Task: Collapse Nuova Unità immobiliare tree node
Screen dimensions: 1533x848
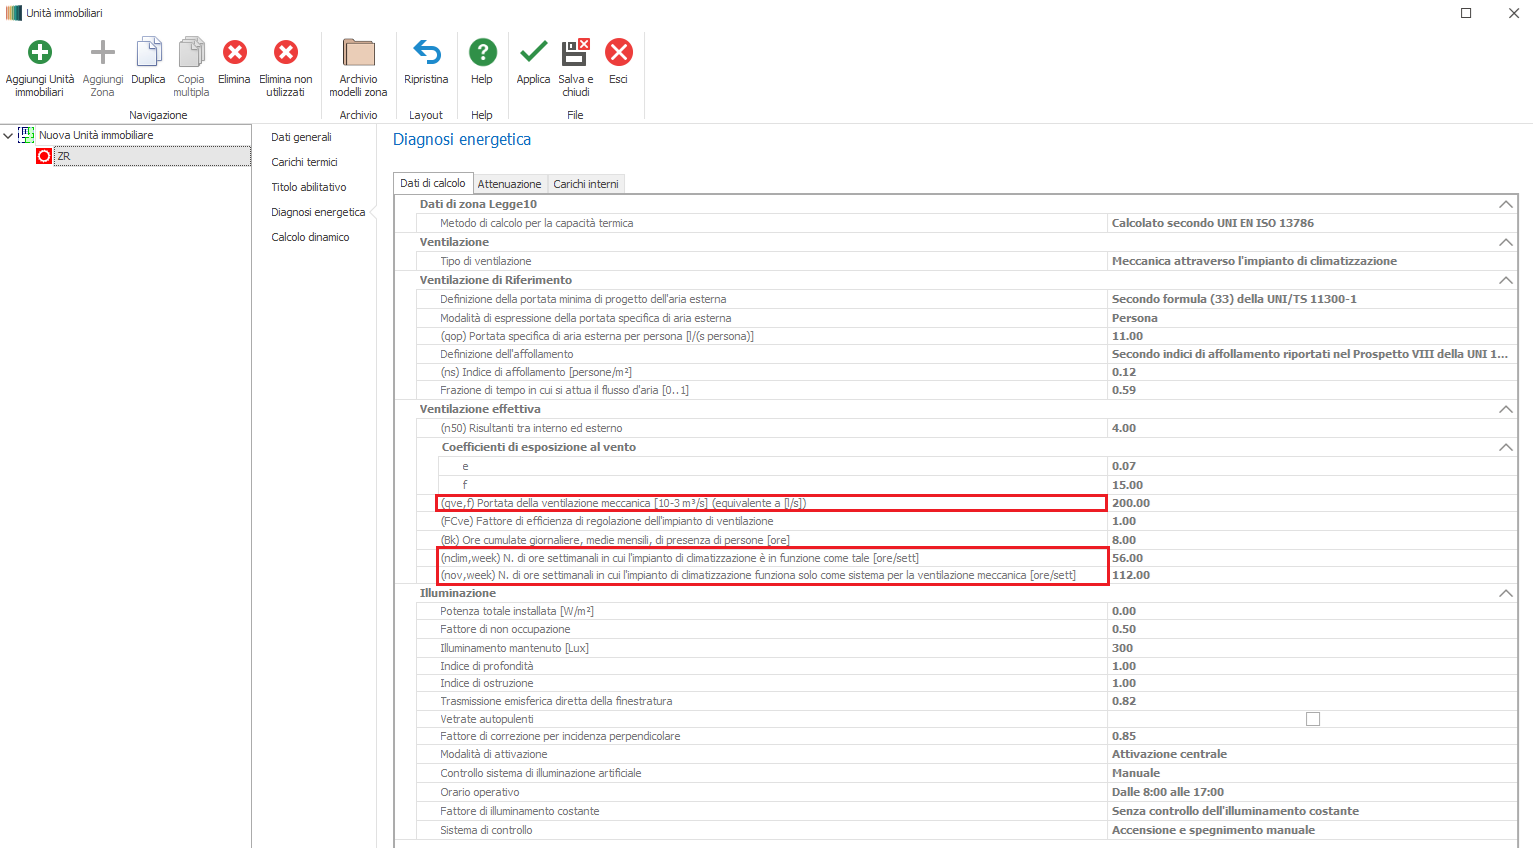Action: tap(9, 135)
